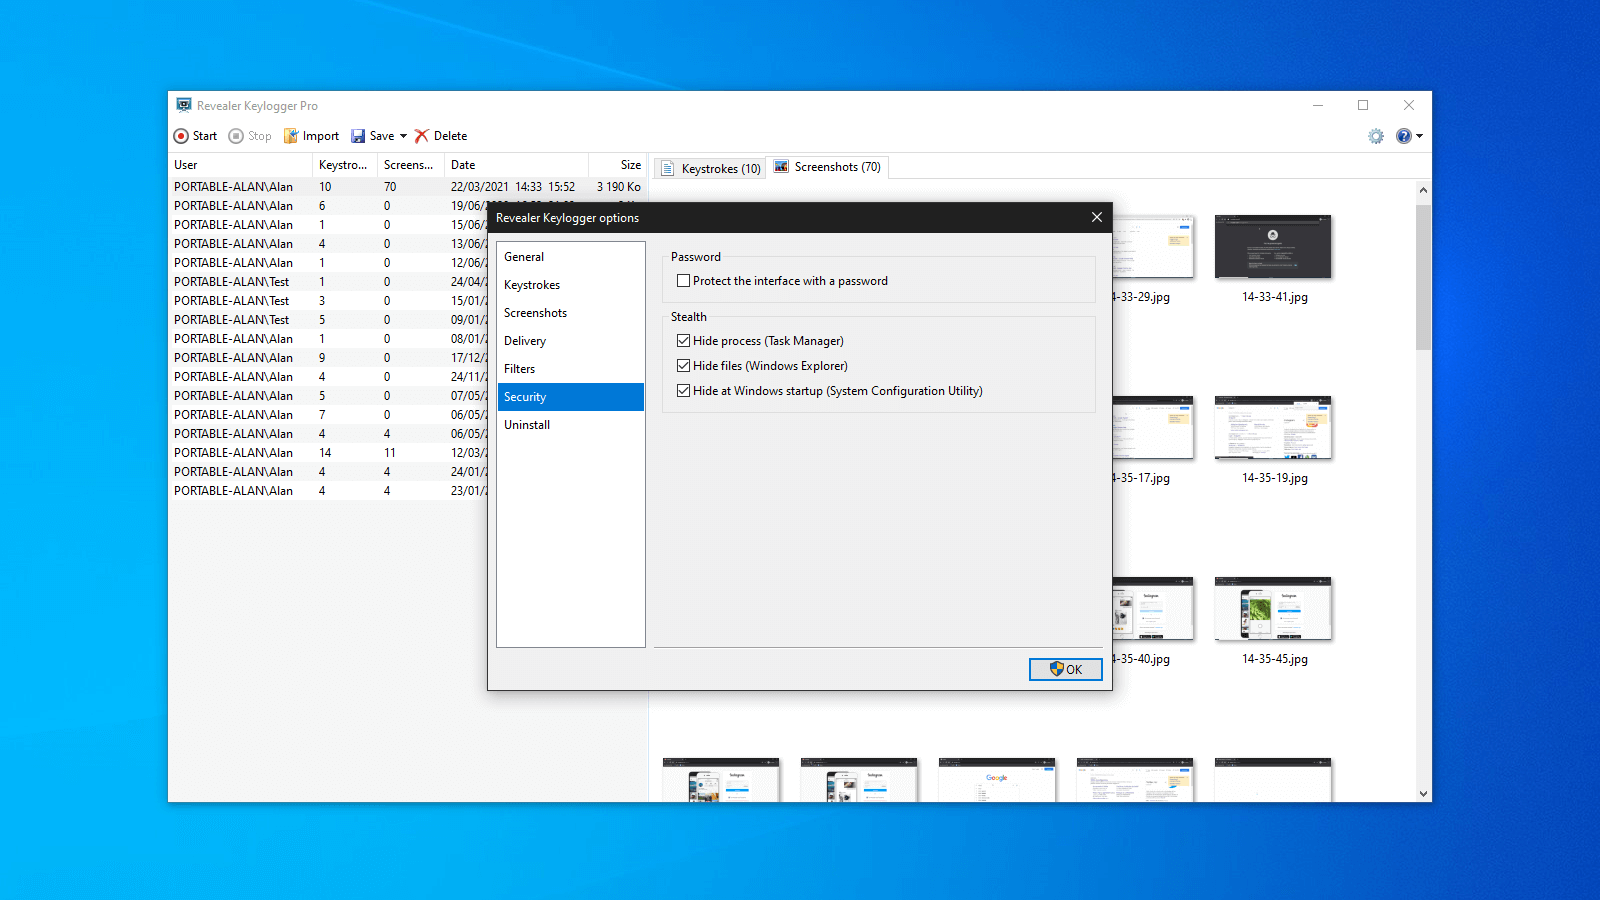Click the blue help question mark icon

coord(1404,136)
